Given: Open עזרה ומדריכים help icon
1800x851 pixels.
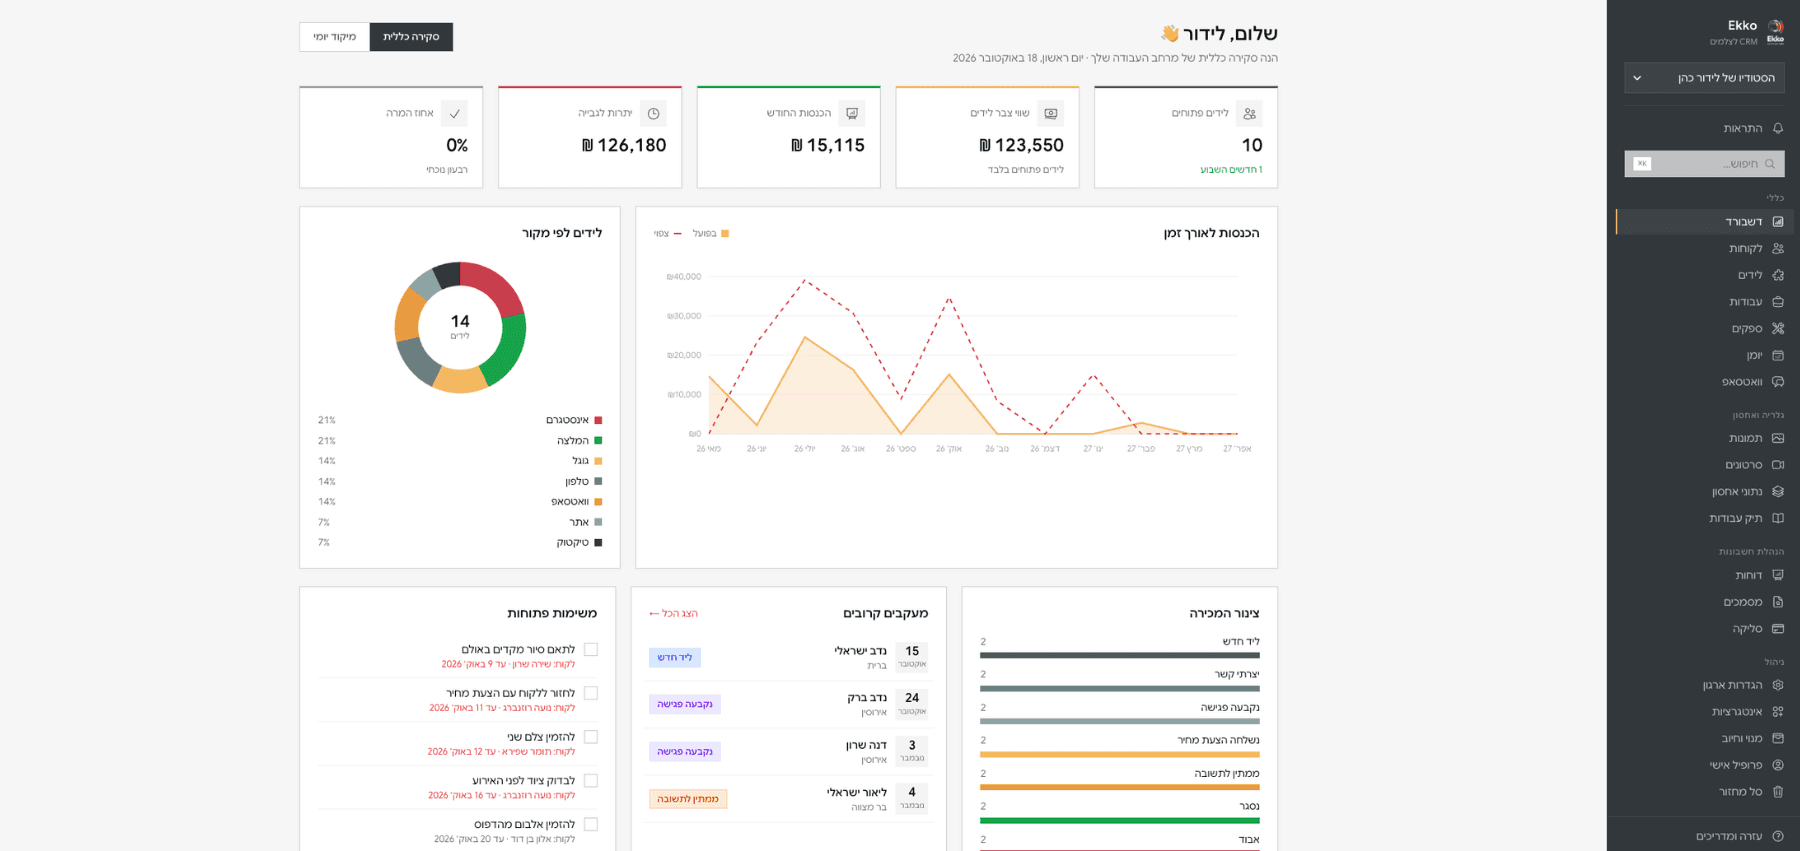Looking at the screenshot, I should click(1778, 836).
